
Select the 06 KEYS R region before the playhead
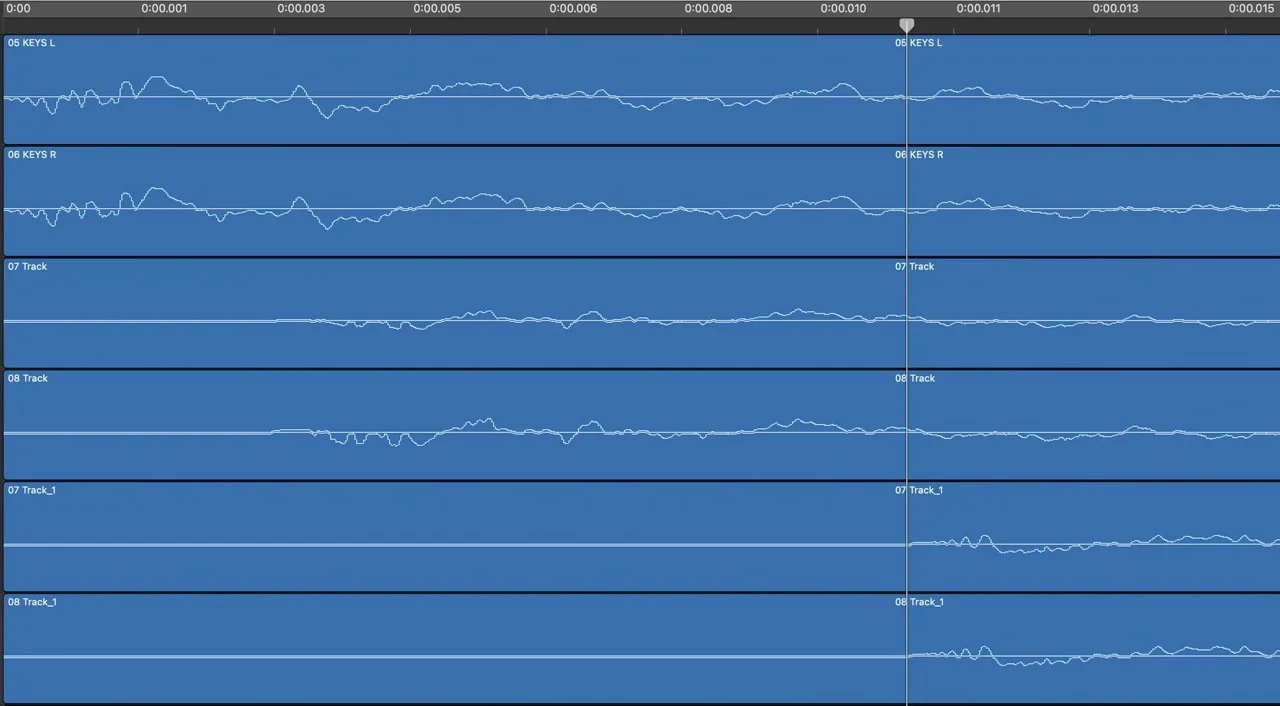(455, 202)
